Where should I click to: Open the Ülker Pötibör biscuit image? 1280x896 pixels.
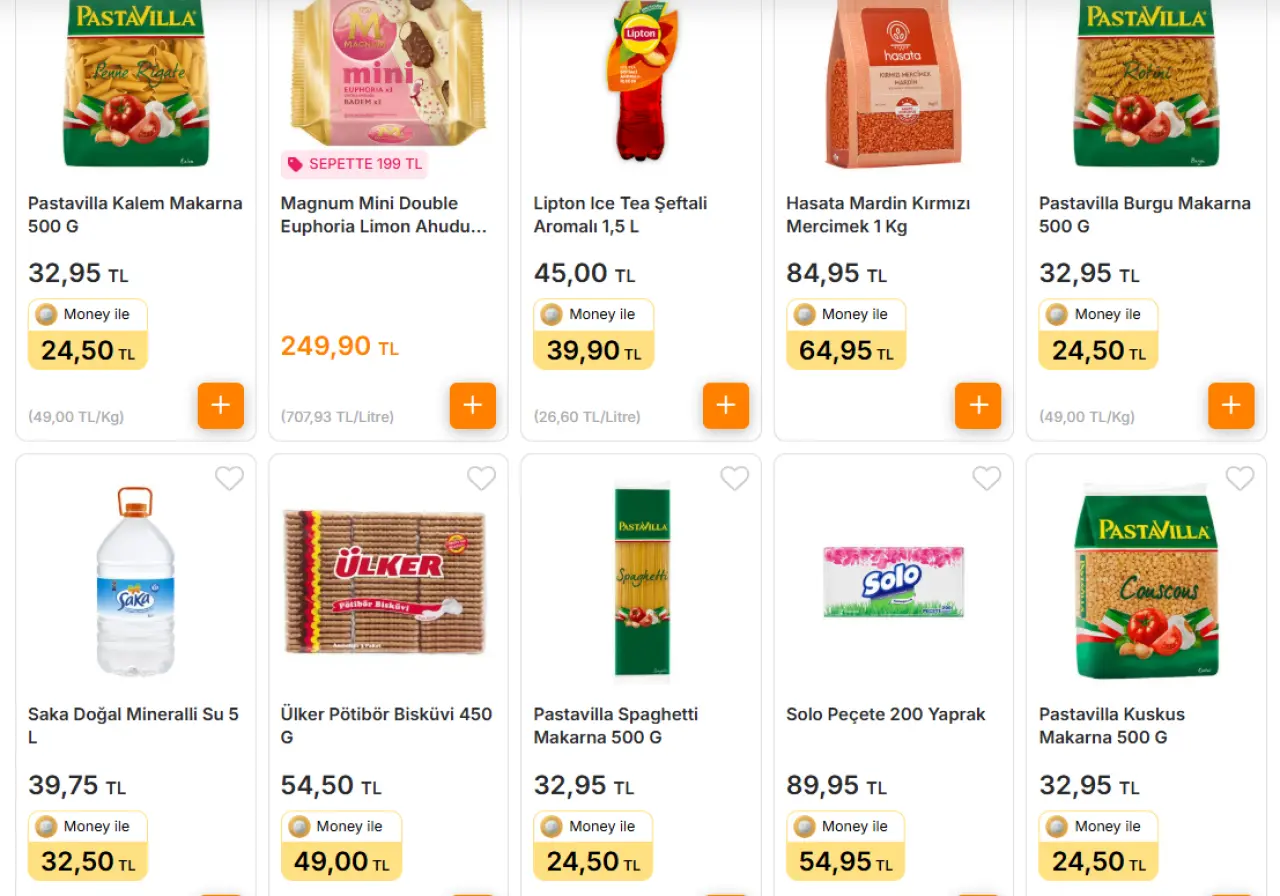coord(385,582)
